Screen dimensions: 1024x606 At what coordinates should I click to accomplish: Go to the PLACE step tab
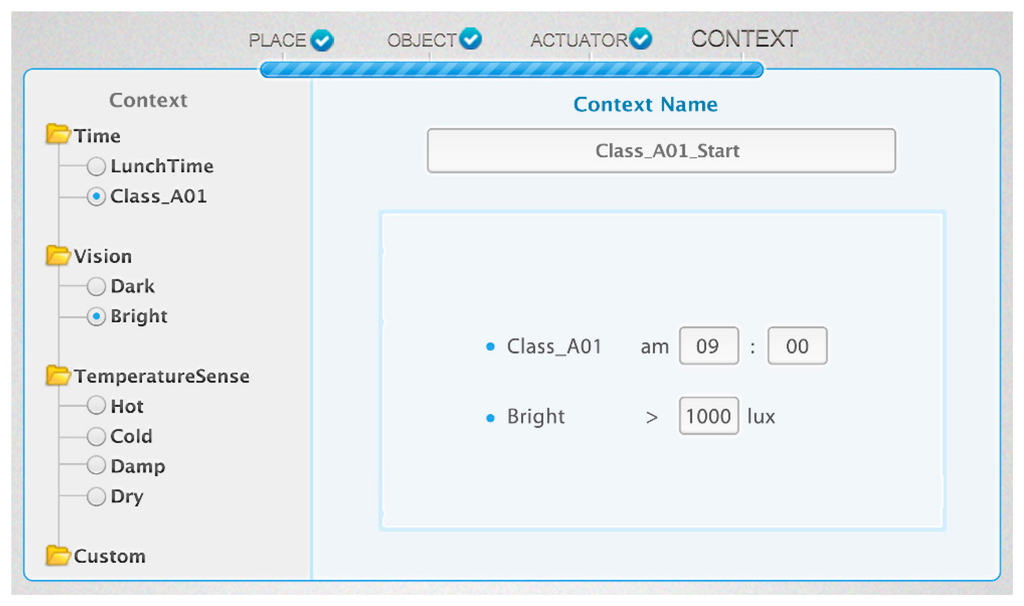[x=277, y=41]
